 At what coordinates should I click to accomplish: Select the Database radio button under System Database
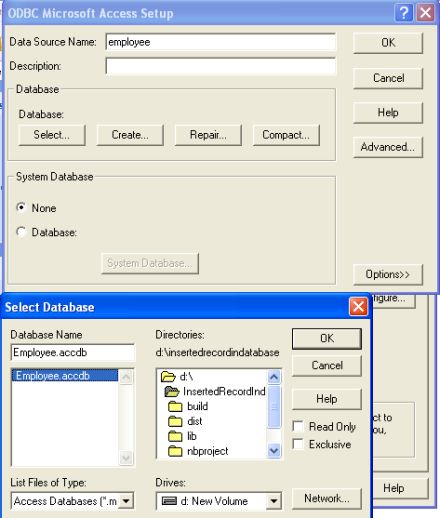[x=21, y=232]
